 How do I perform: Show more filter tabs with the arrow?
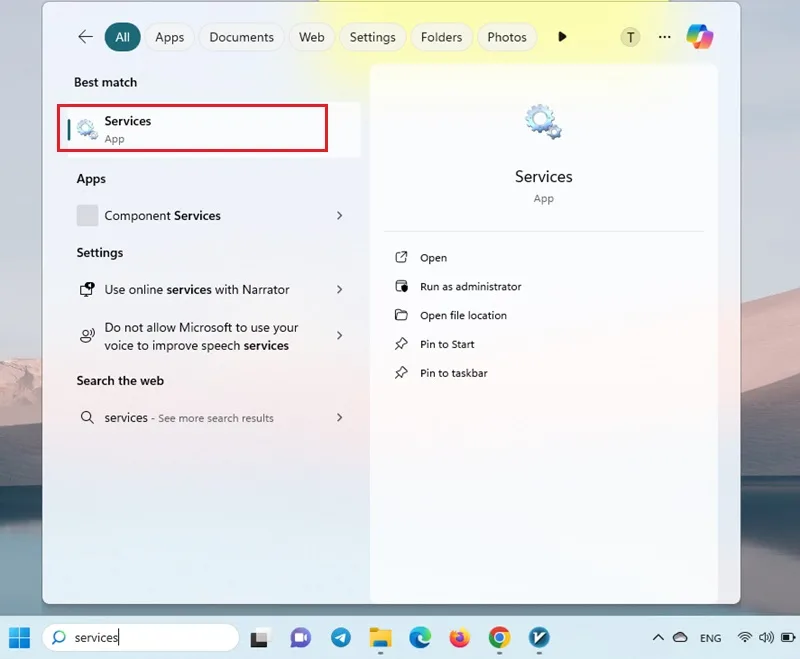562,37
